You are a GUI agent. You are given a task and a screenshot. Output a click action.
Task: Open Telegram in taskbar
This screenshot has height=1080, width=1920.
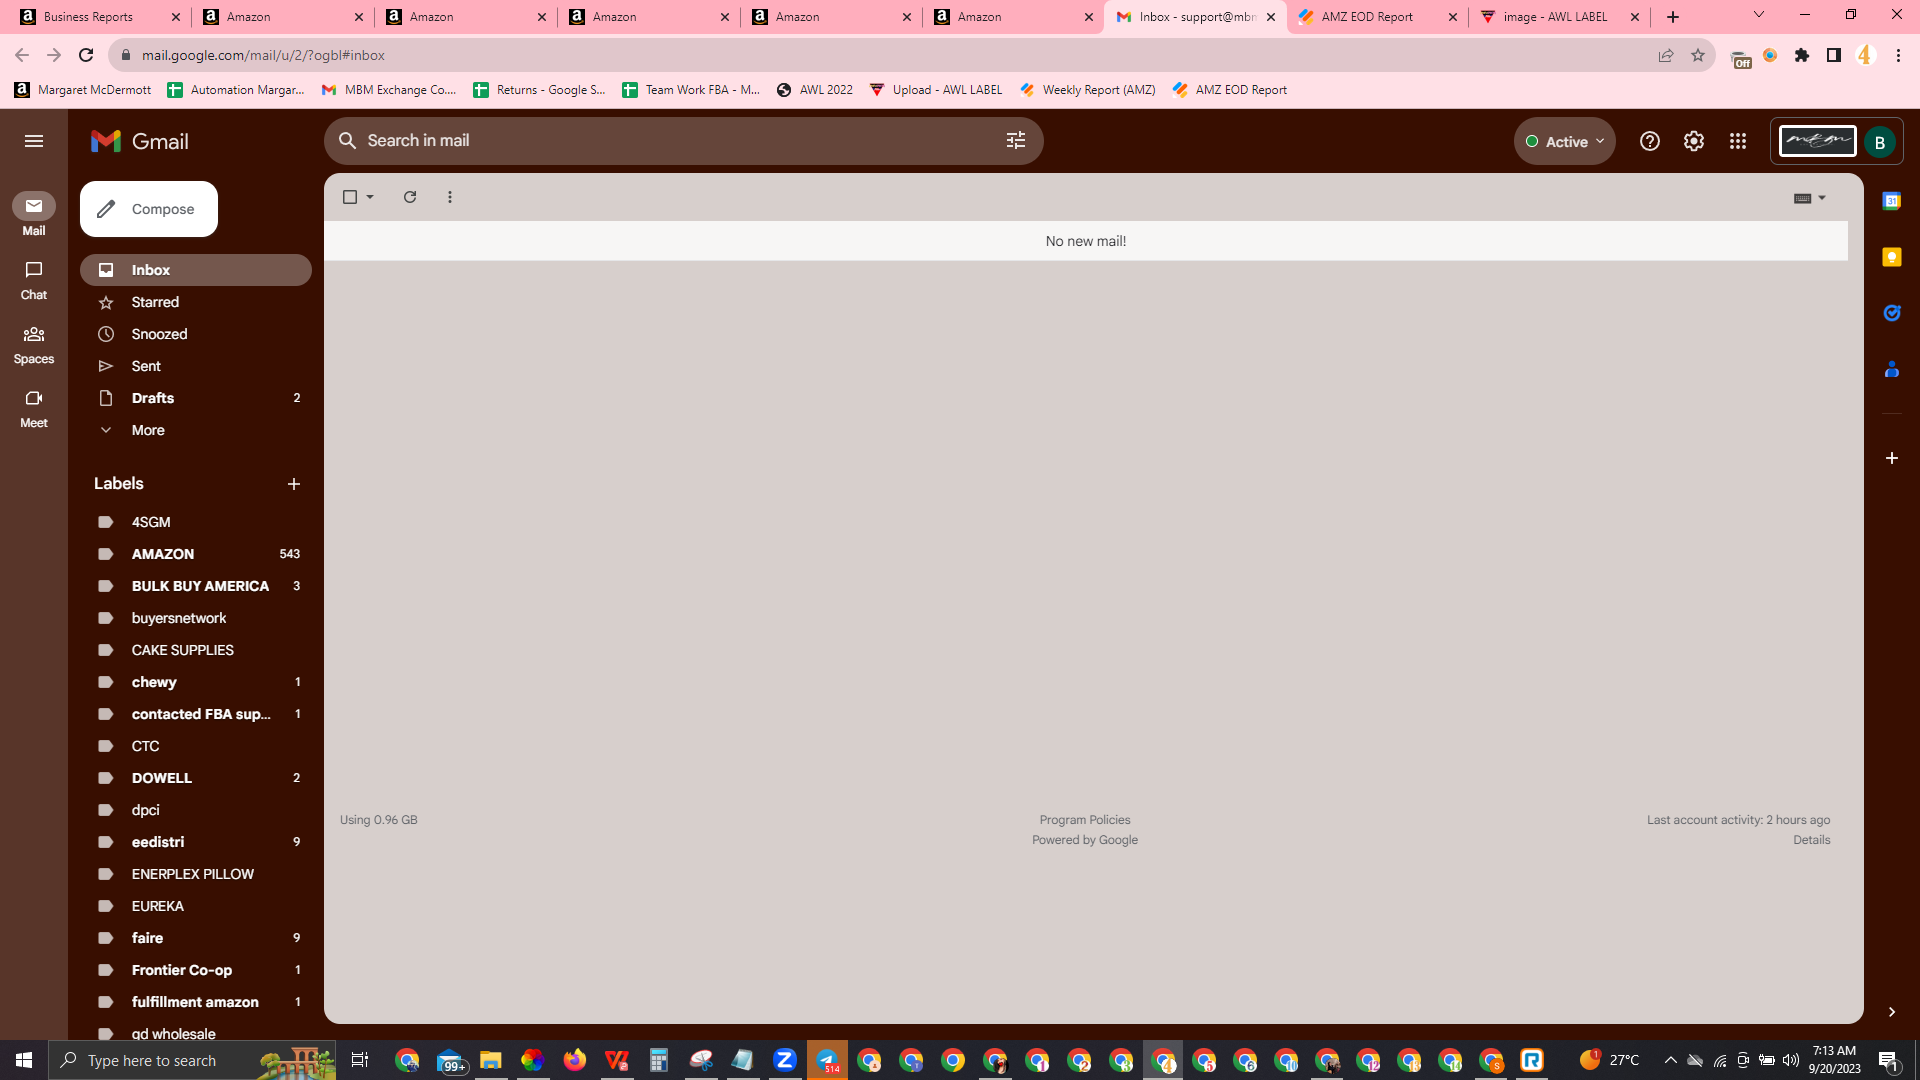click(x=828, y=1060)
